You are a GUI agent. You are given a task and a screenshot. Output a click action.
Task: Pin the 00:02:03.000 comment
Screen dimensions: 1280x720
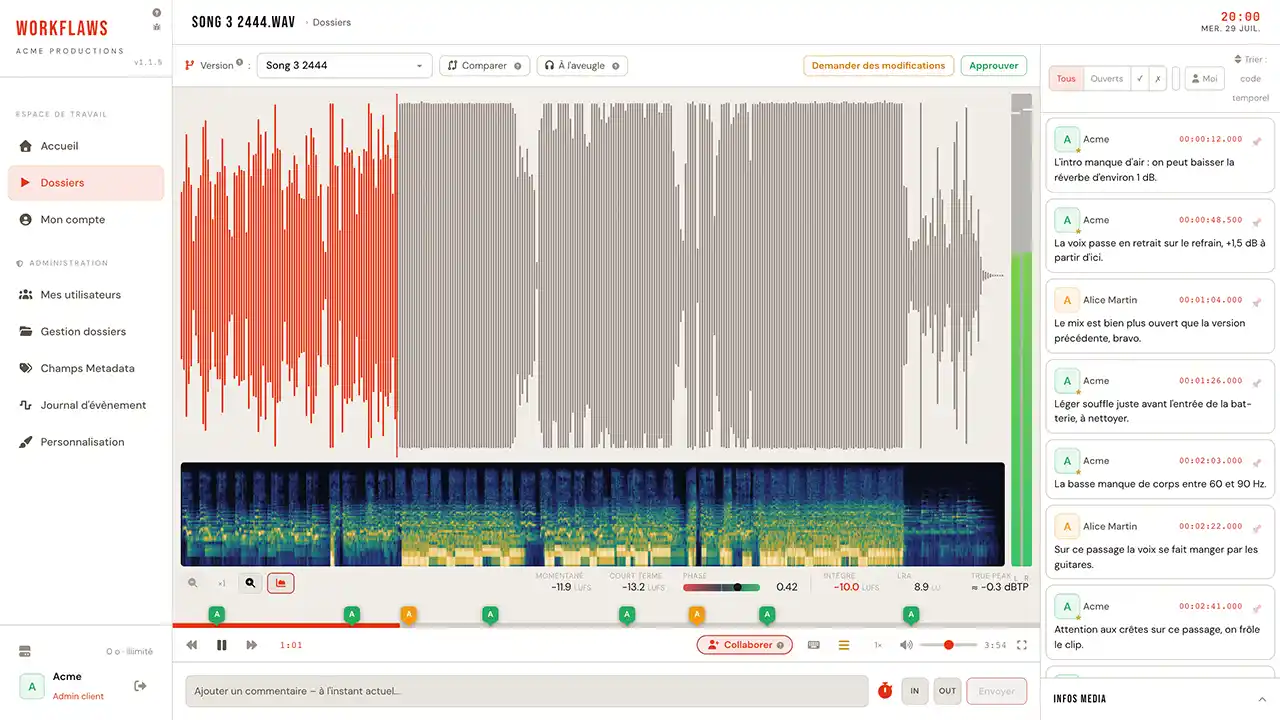pos(1257,461)
